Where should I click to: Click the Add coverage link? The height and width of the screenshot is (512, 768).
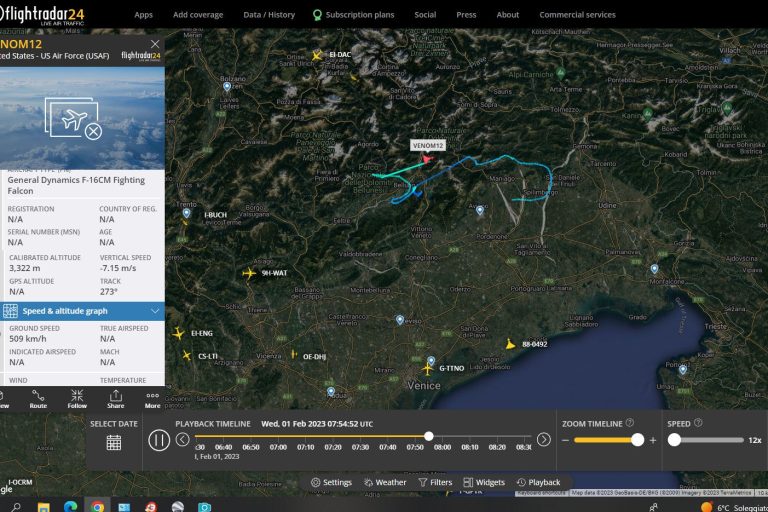pyautogui.click(x=198, y=15)
